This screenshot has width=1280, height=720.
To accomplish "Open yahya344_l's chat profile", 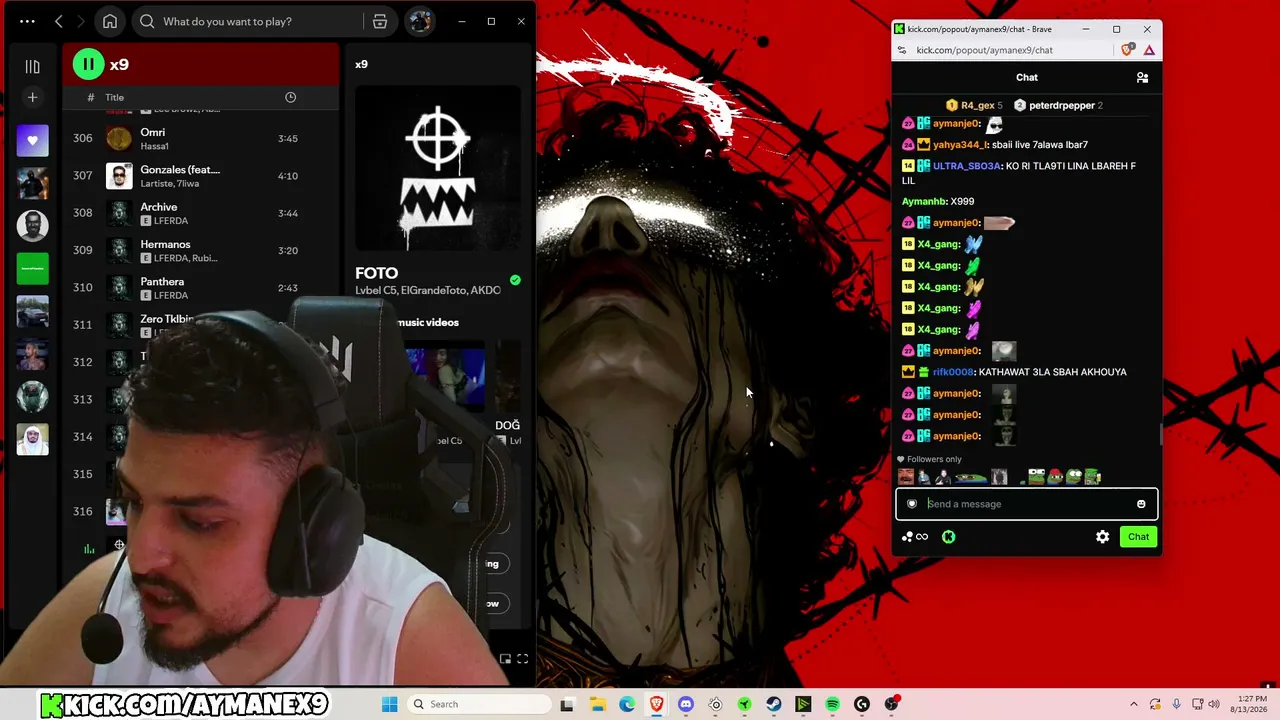I will point(960,145).
